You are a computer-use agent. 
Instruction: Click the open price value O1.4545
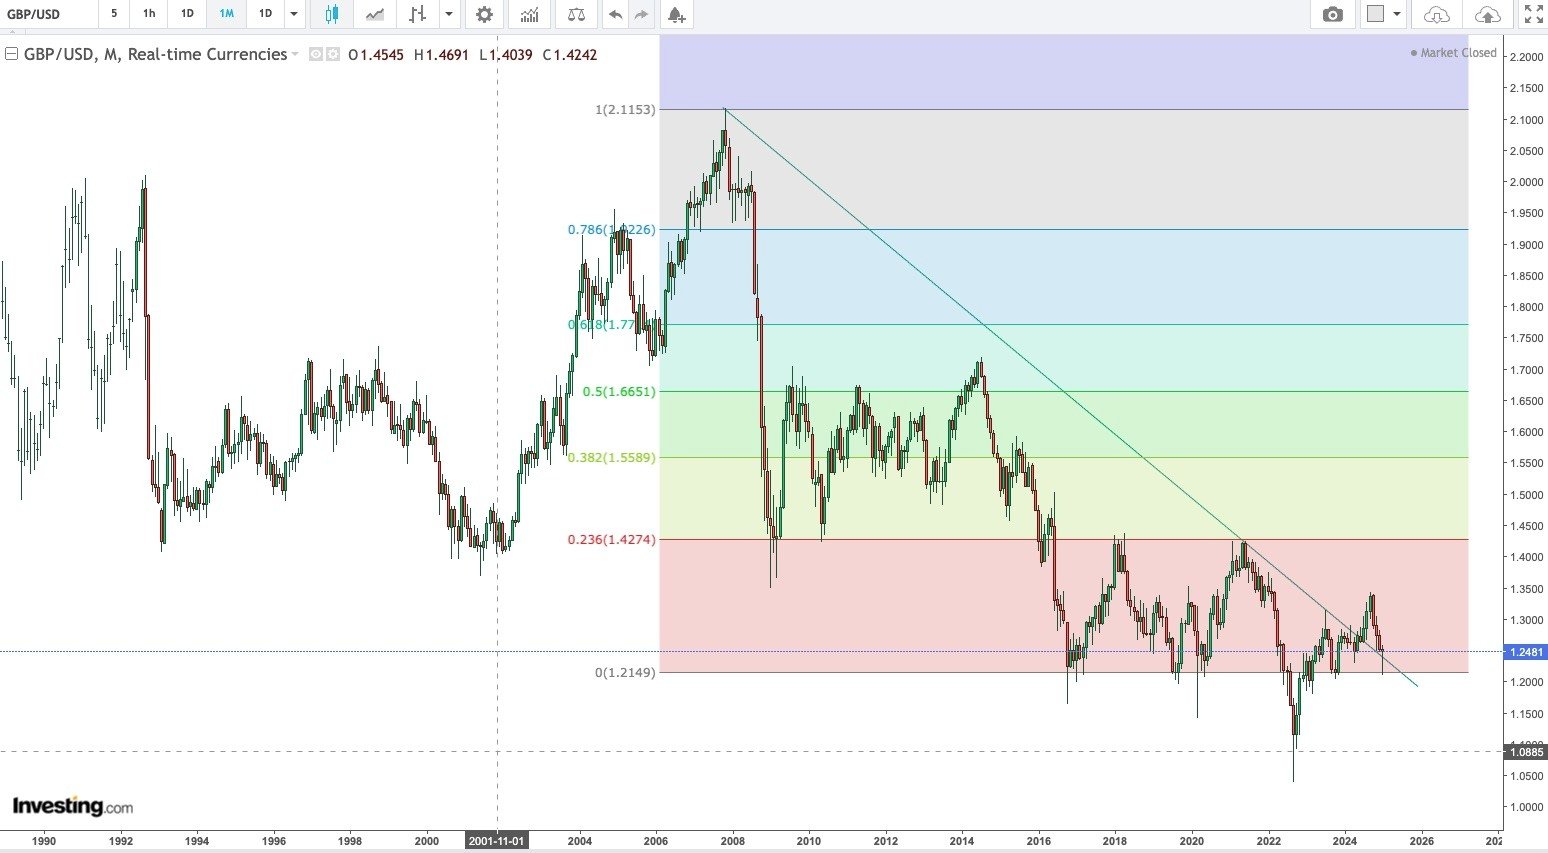[x=376, y=55]
